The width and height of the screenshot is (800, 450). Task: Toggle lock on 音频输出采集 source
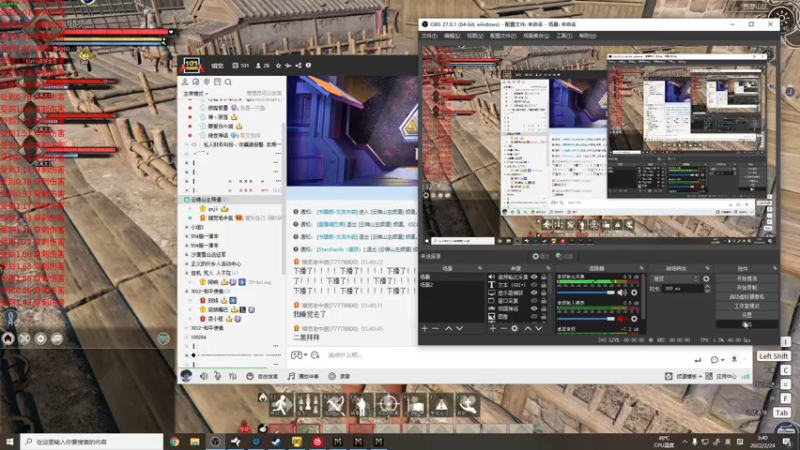point(543,277)
